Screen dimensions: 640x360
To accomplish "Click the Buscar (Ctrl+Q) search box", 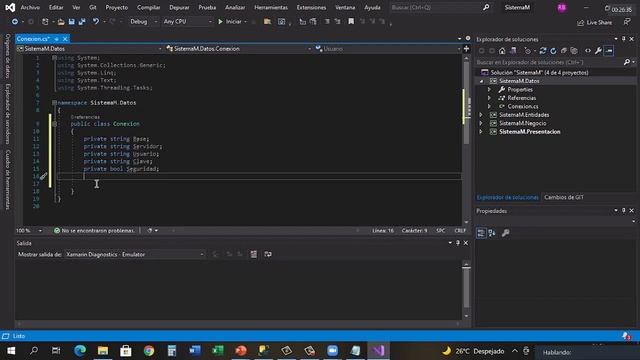I will pos(440,7).
